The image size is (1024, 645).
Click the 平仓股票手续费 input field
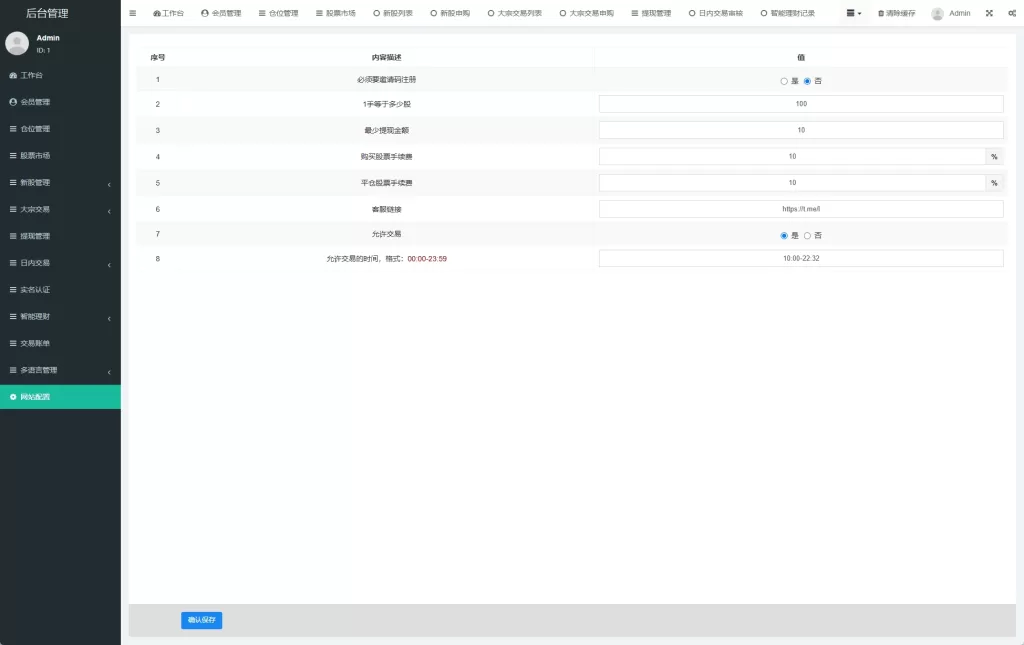792,183
